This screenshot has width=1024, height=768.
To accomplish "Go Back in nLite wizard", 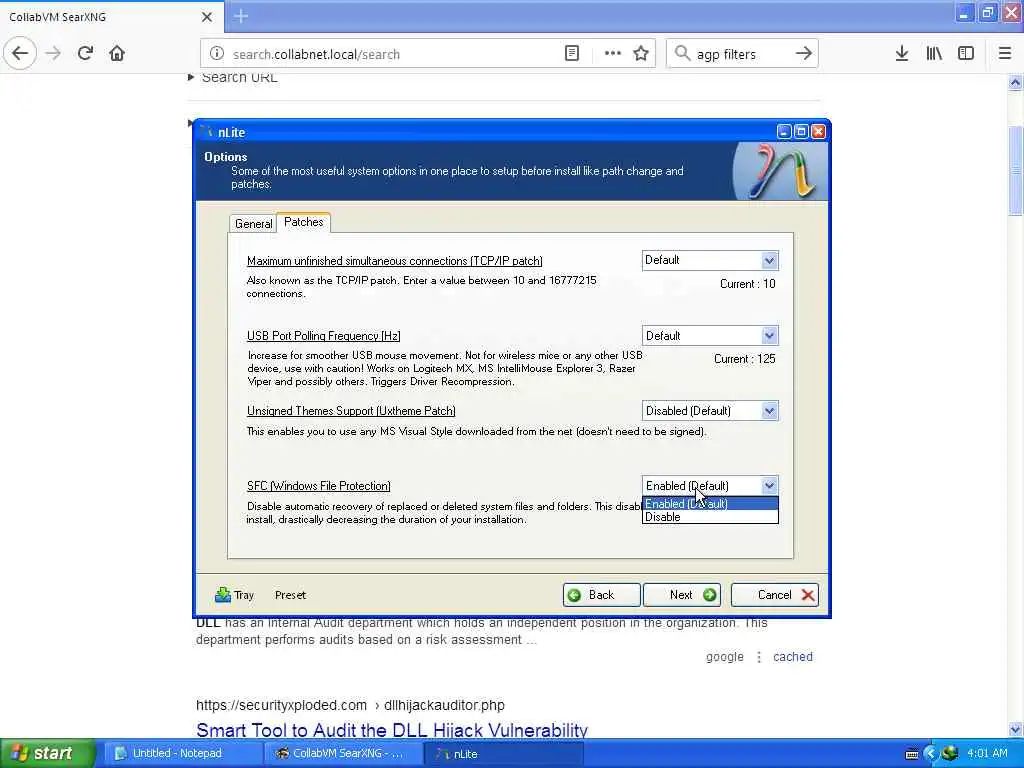I will [601, 595].
